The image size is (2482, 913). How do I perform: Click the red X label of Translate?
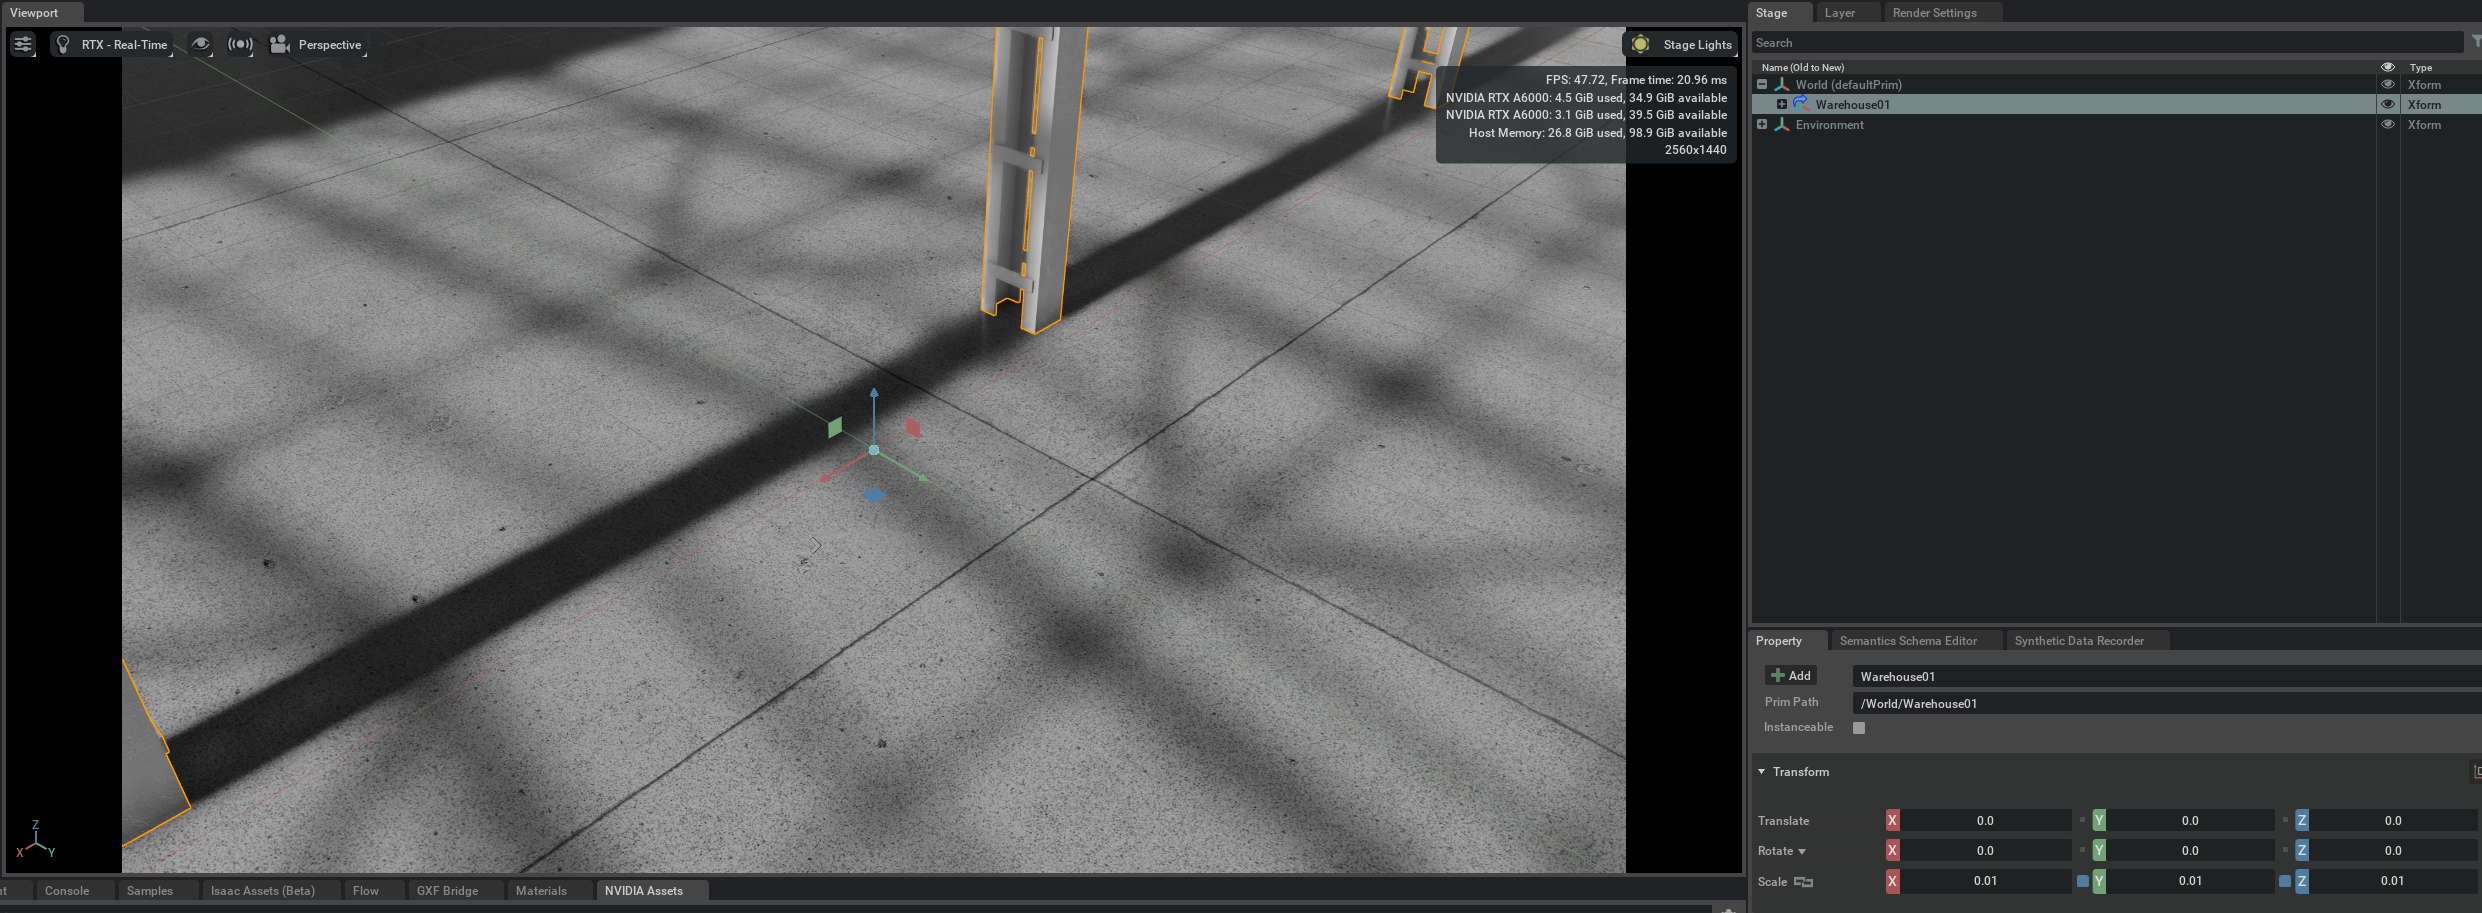pos(1892,821)
